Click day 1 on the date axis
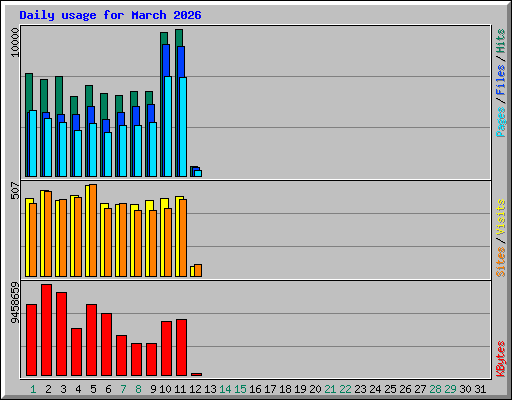 33,389
